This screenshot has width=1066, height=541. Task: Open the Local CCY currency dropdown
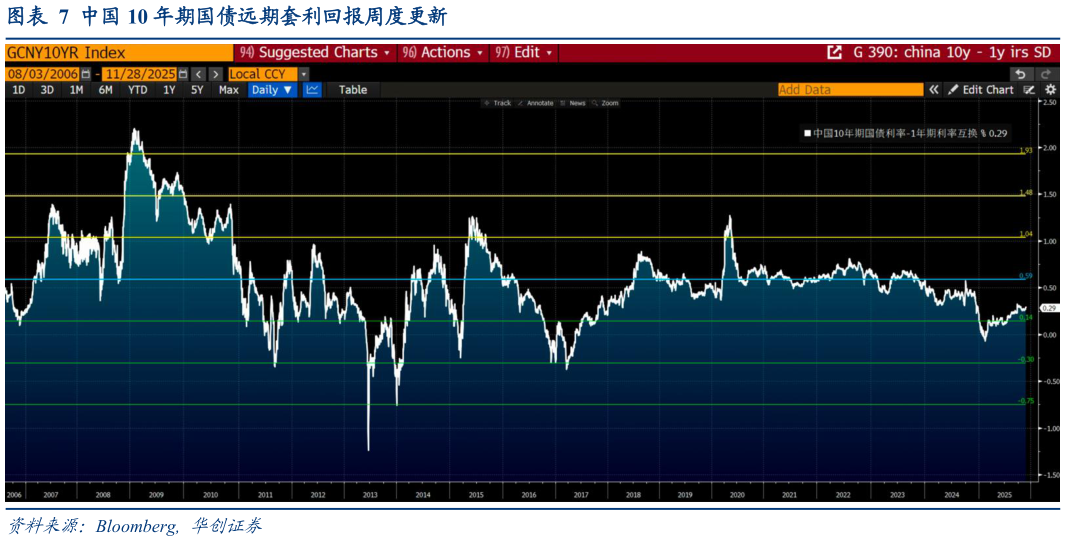268,74
